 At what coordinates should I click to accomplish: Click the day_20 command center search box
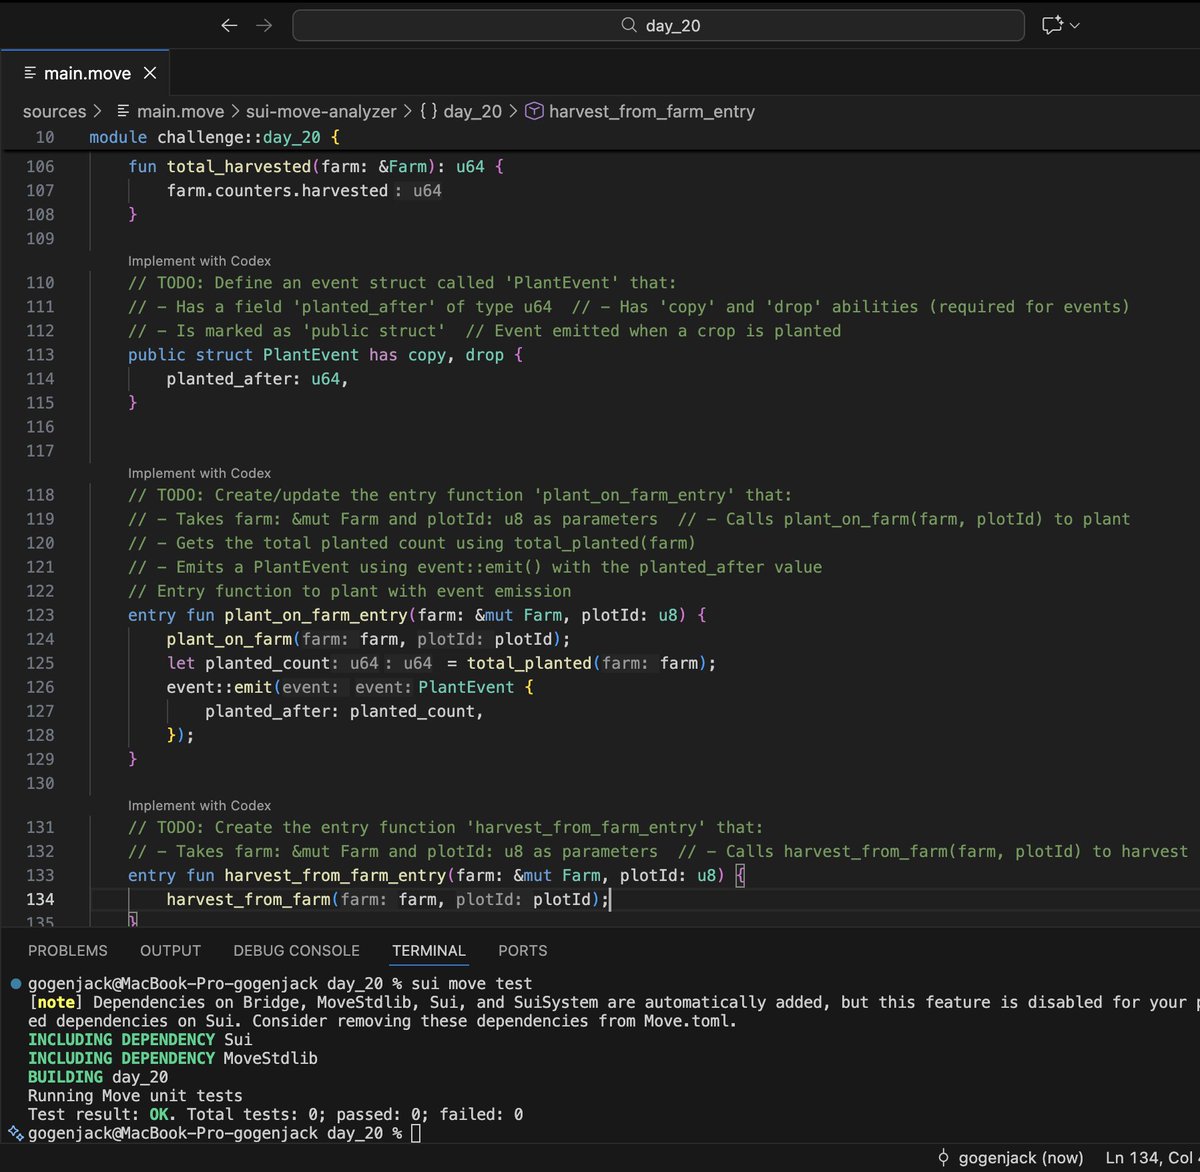click(x=658, y=25)
